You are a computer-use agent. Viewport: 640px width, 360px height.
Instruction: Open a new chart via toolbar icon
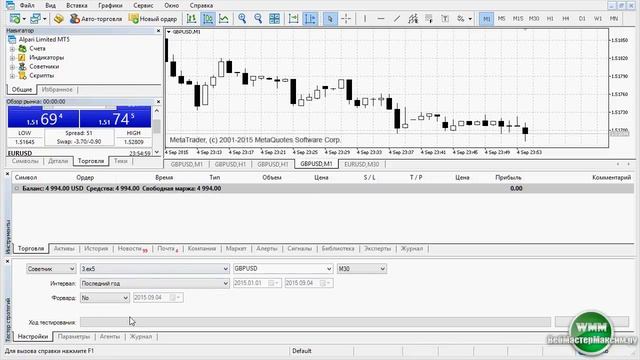[x=15, y=19]
